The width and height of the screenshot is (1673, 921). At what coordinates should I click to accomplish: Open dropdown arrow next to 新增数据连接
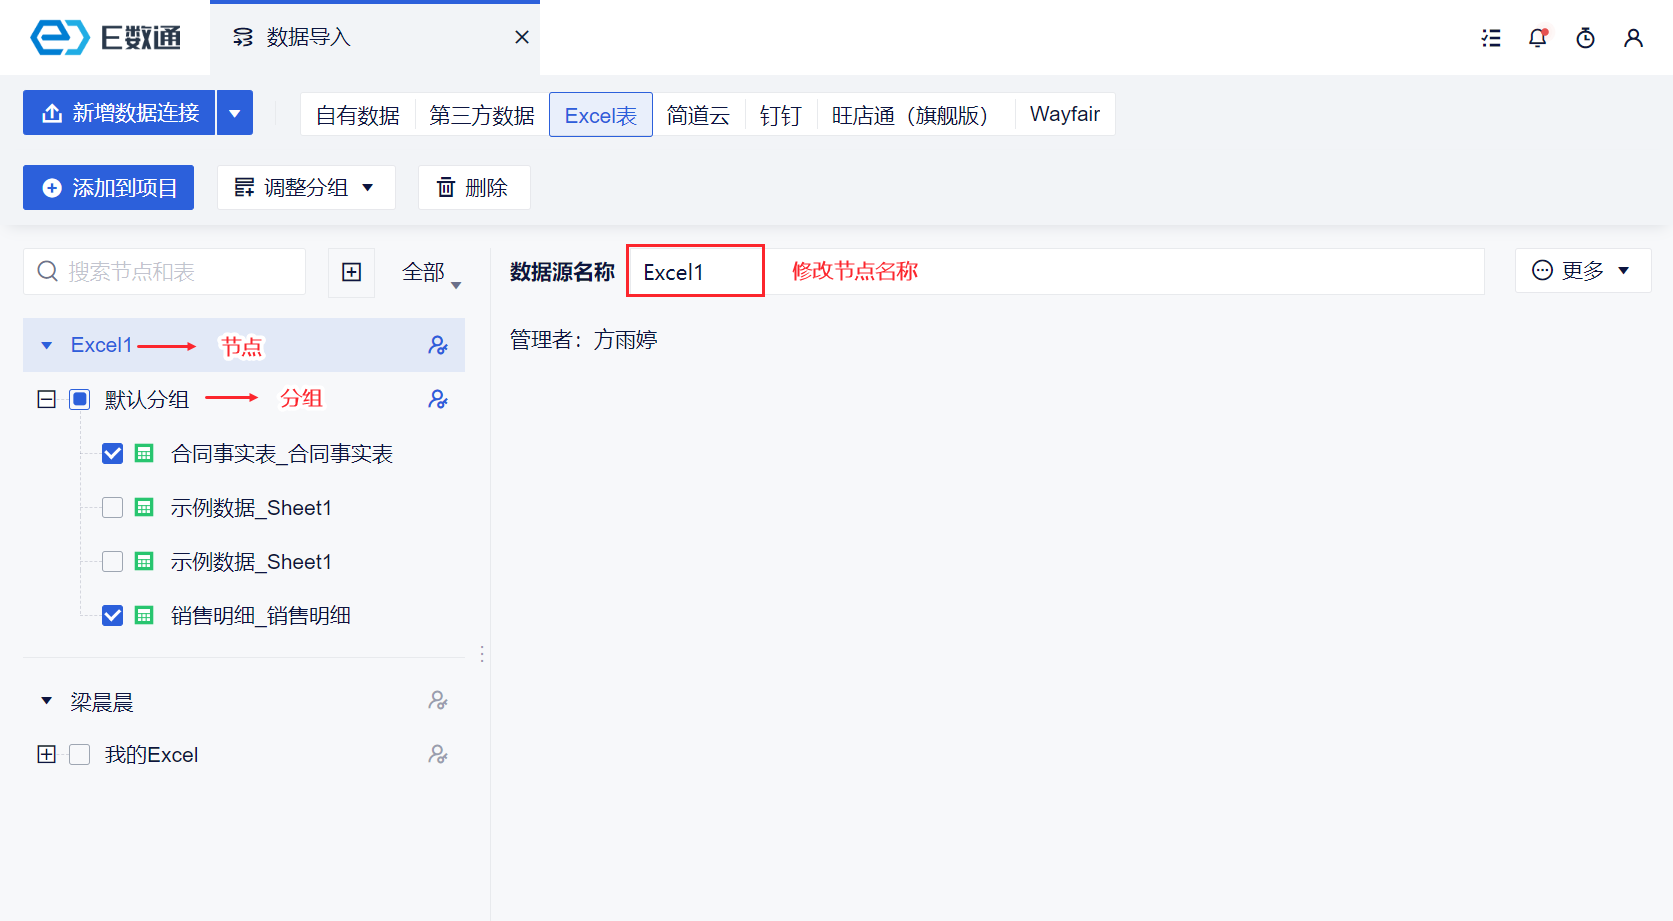(x=235, y=113)
